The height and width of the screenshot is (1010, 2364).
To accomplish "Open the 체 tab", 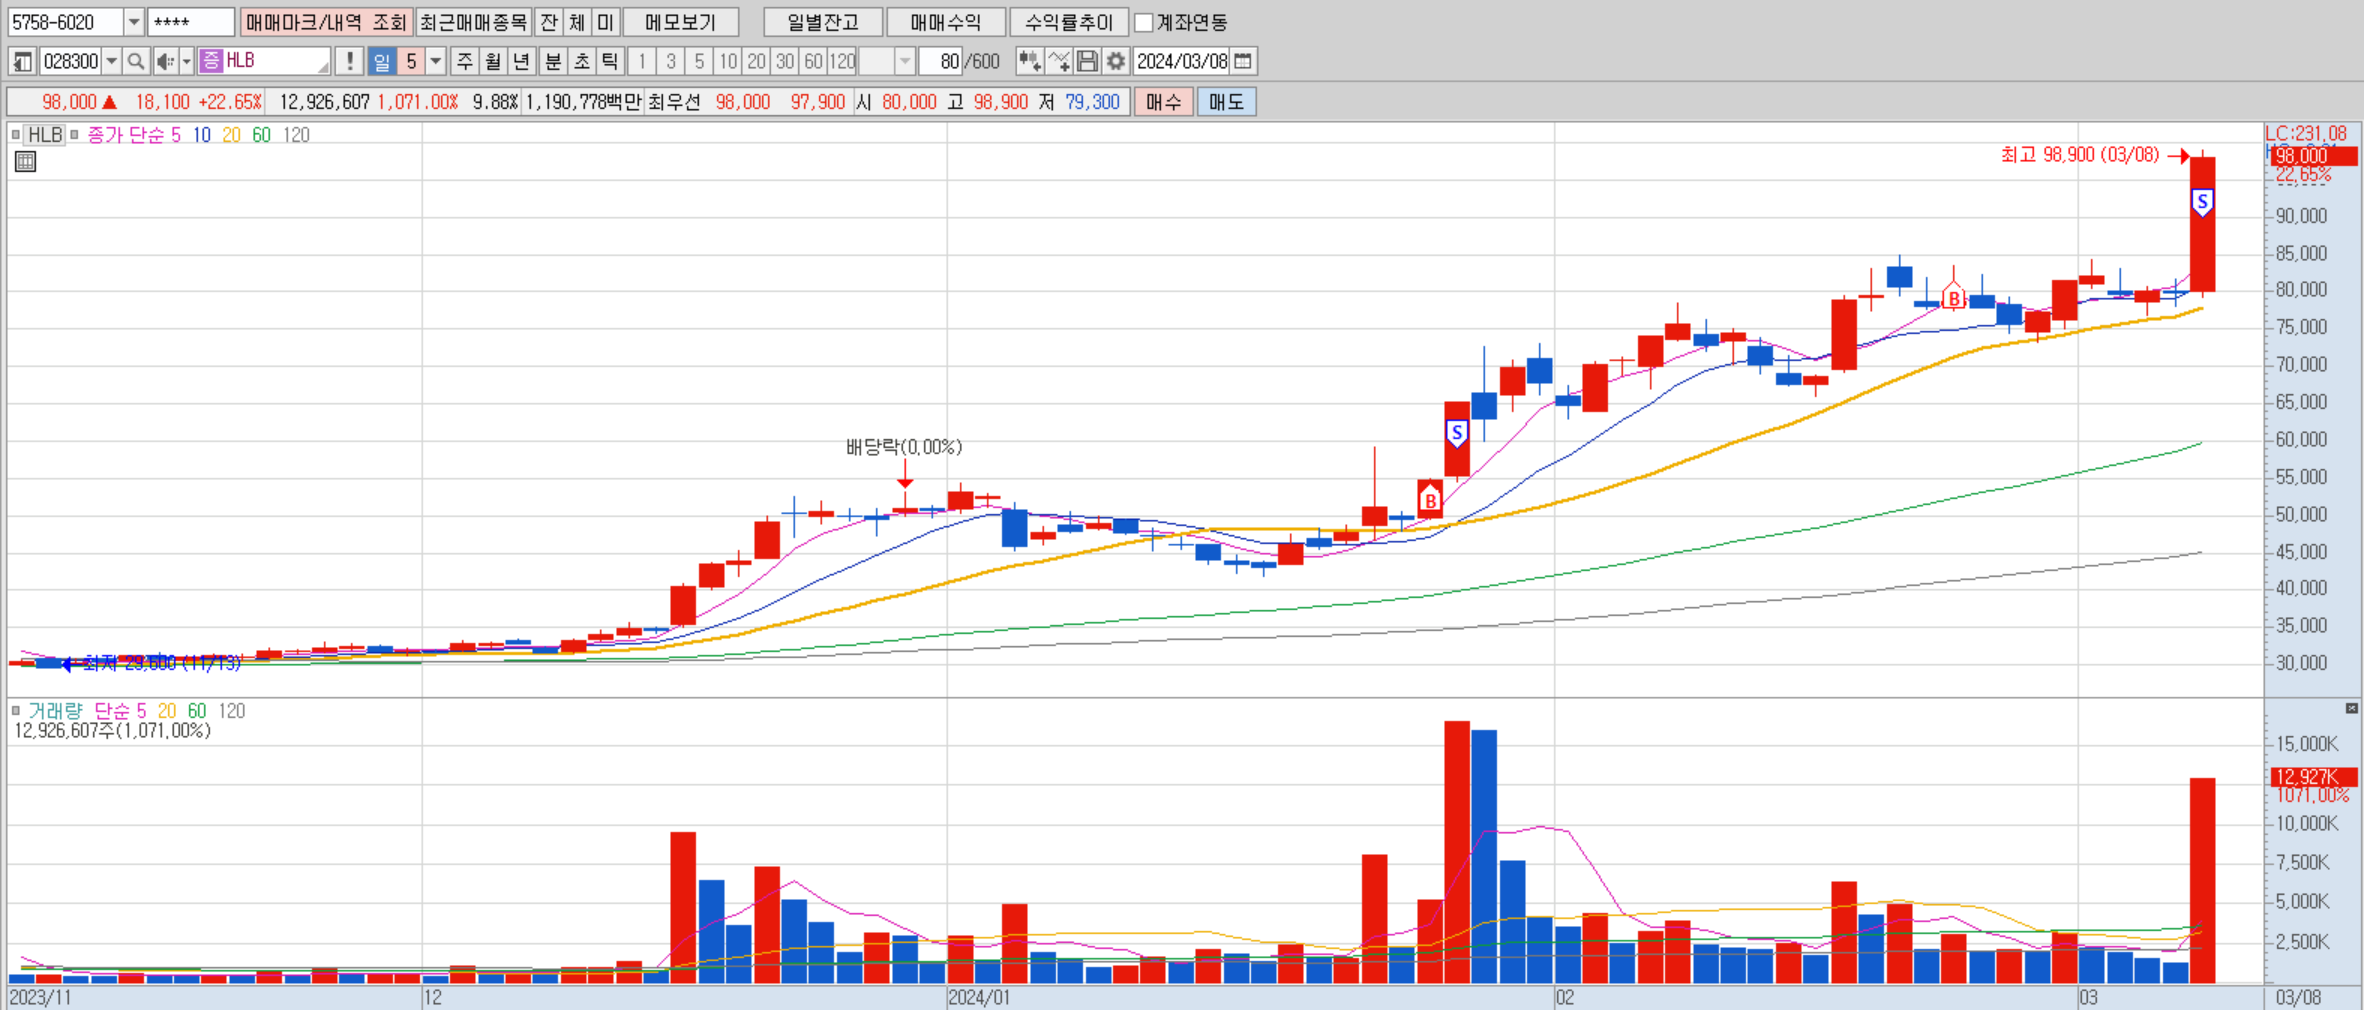I will tap(577, 22).
